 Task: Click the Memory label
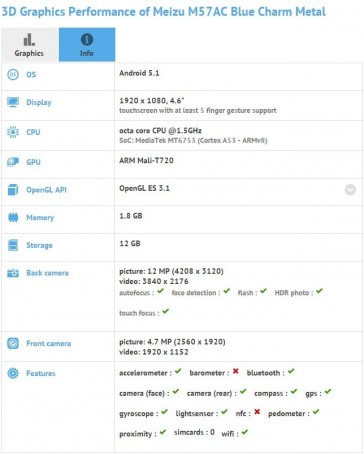40,218
